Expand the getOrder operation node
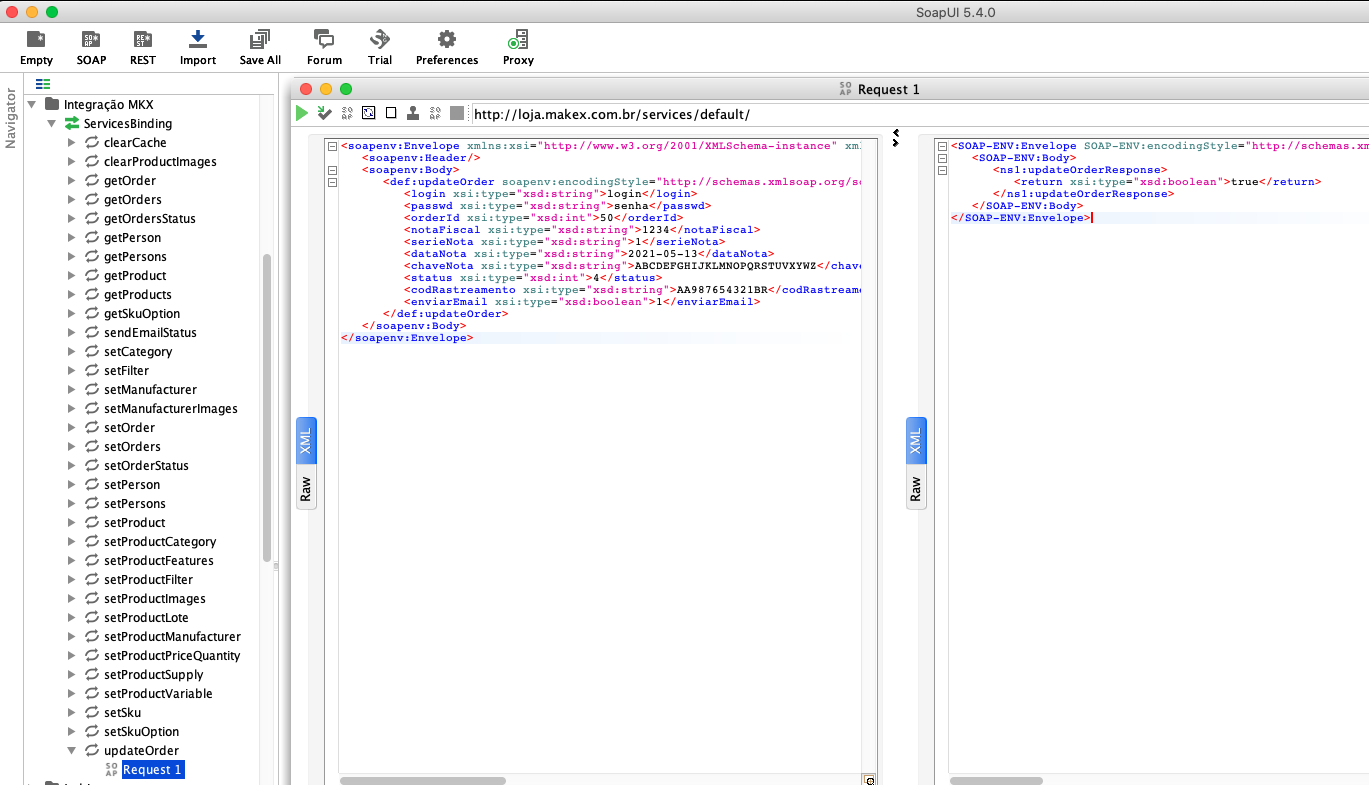The image size is (1369, 785). point(72,181)
